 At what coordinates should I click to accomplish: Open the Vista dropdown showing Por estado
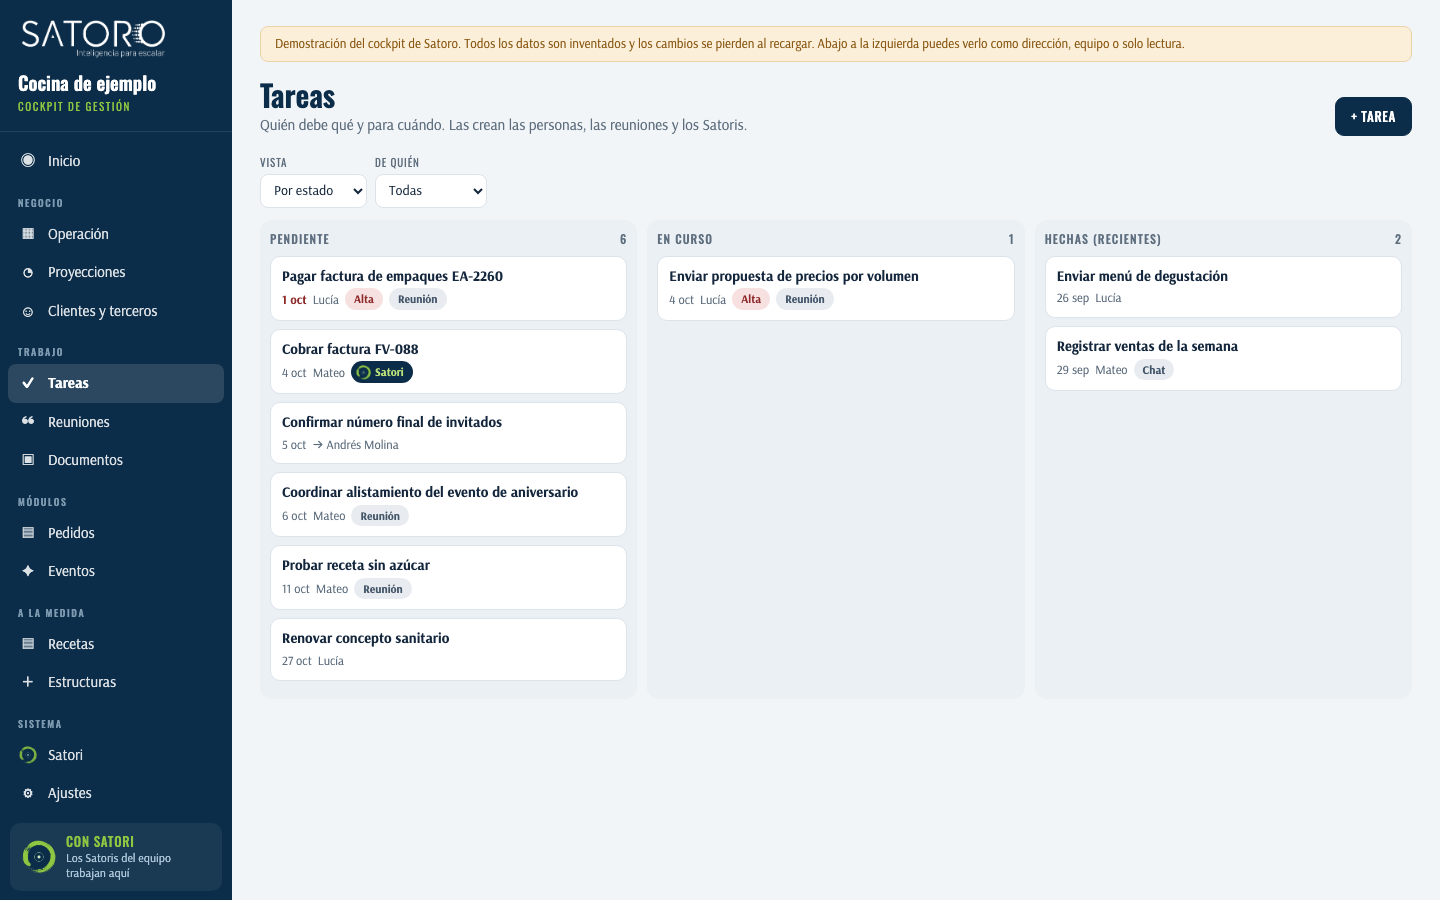tap(313, 191)
